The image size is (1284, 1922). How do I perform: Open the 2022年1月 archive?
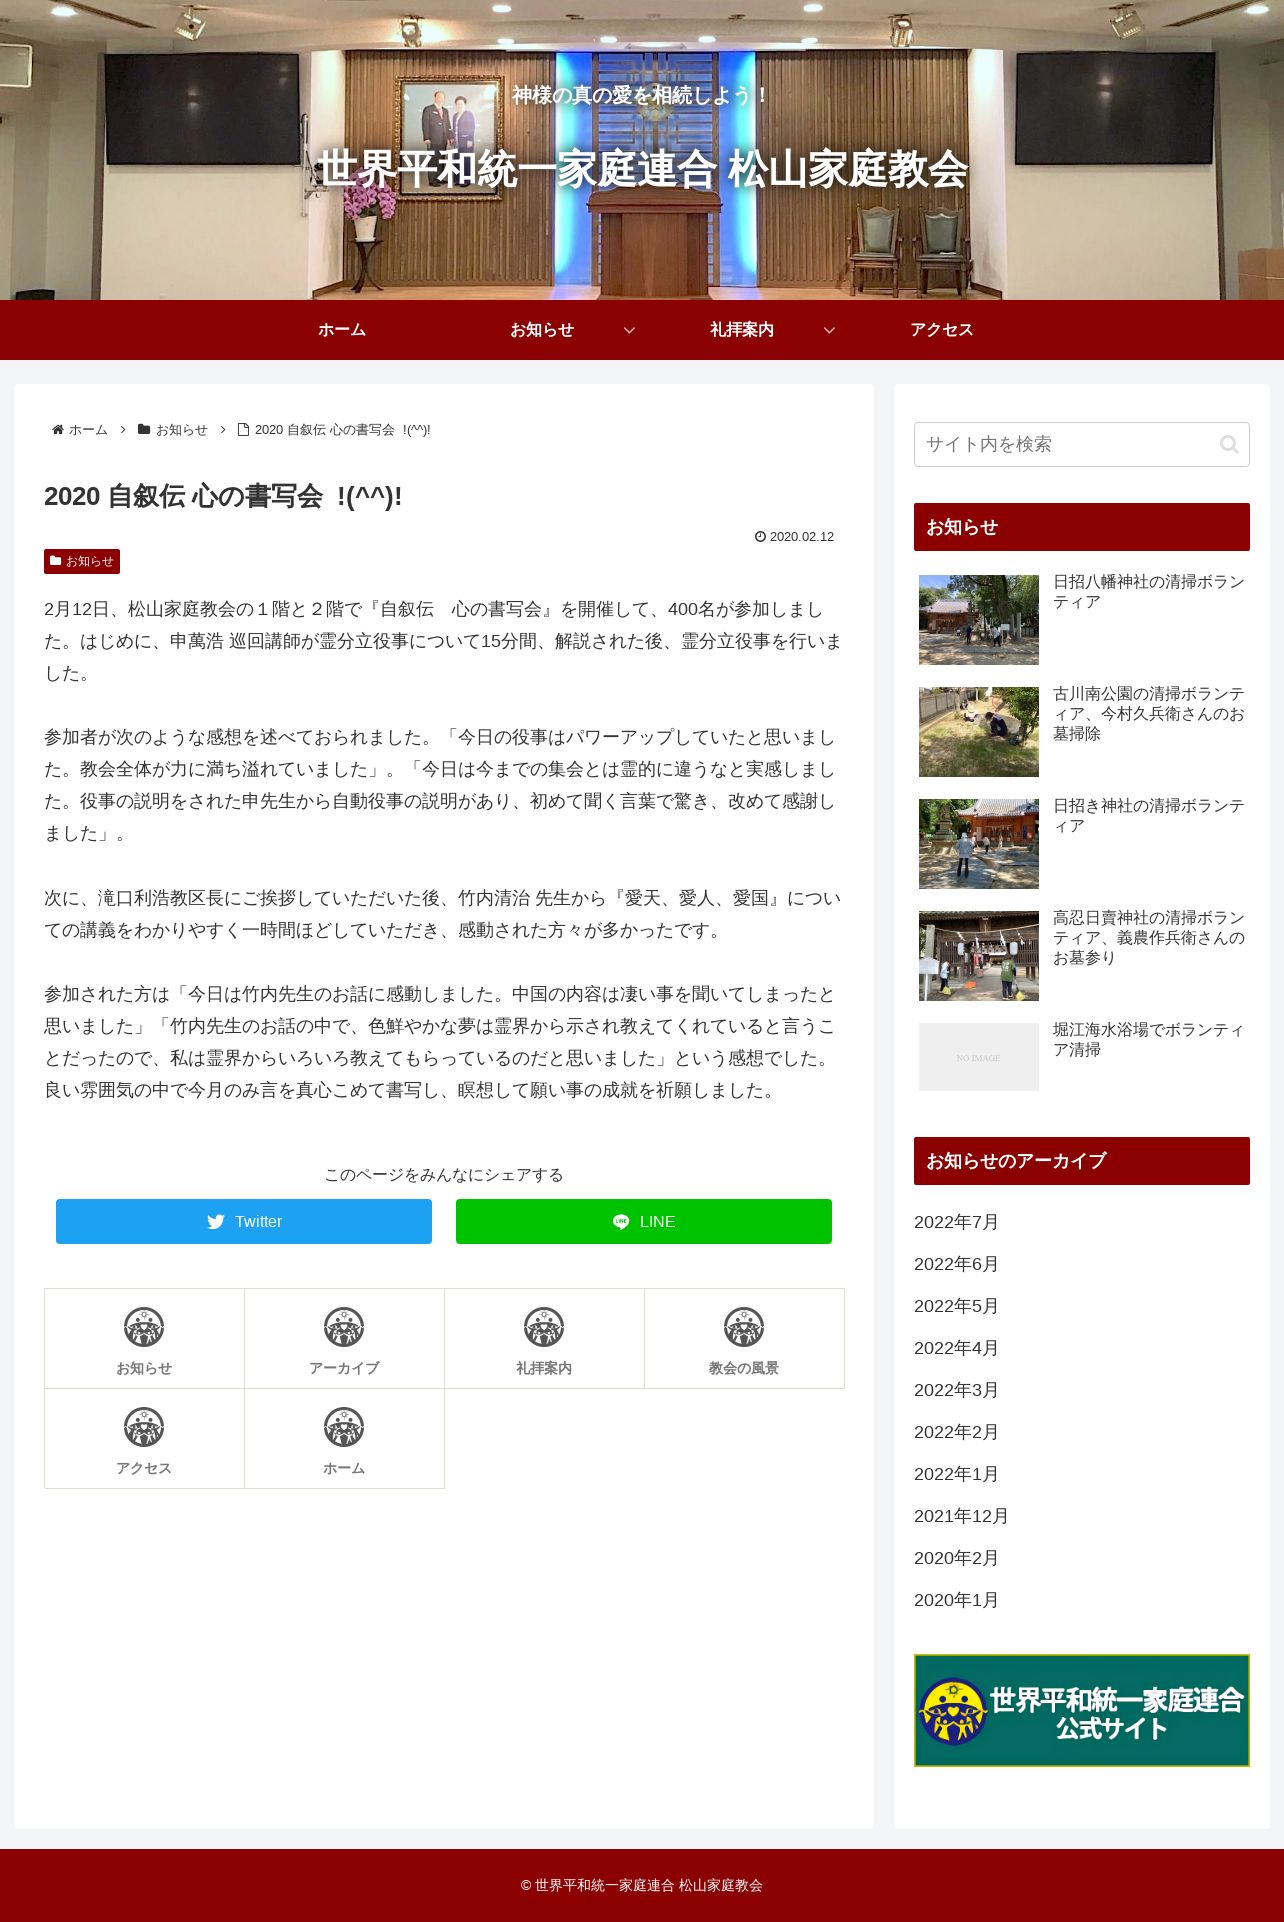pyautogui.click(x=956, y=1474)
